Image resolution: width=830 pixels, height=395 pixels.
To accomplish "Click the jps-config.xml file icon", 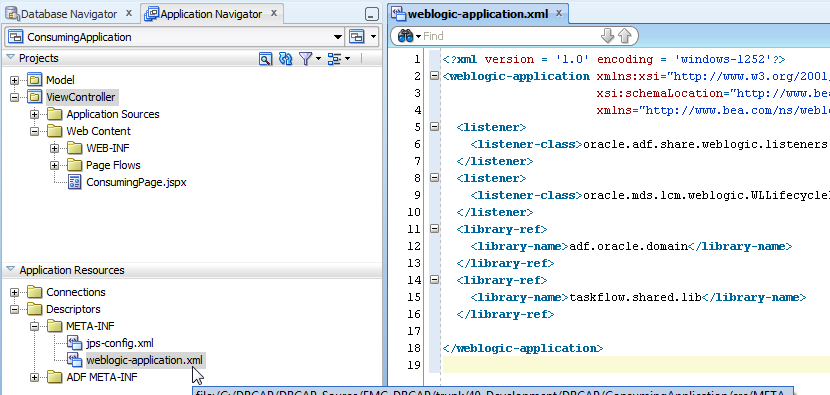I will point(74,343).
